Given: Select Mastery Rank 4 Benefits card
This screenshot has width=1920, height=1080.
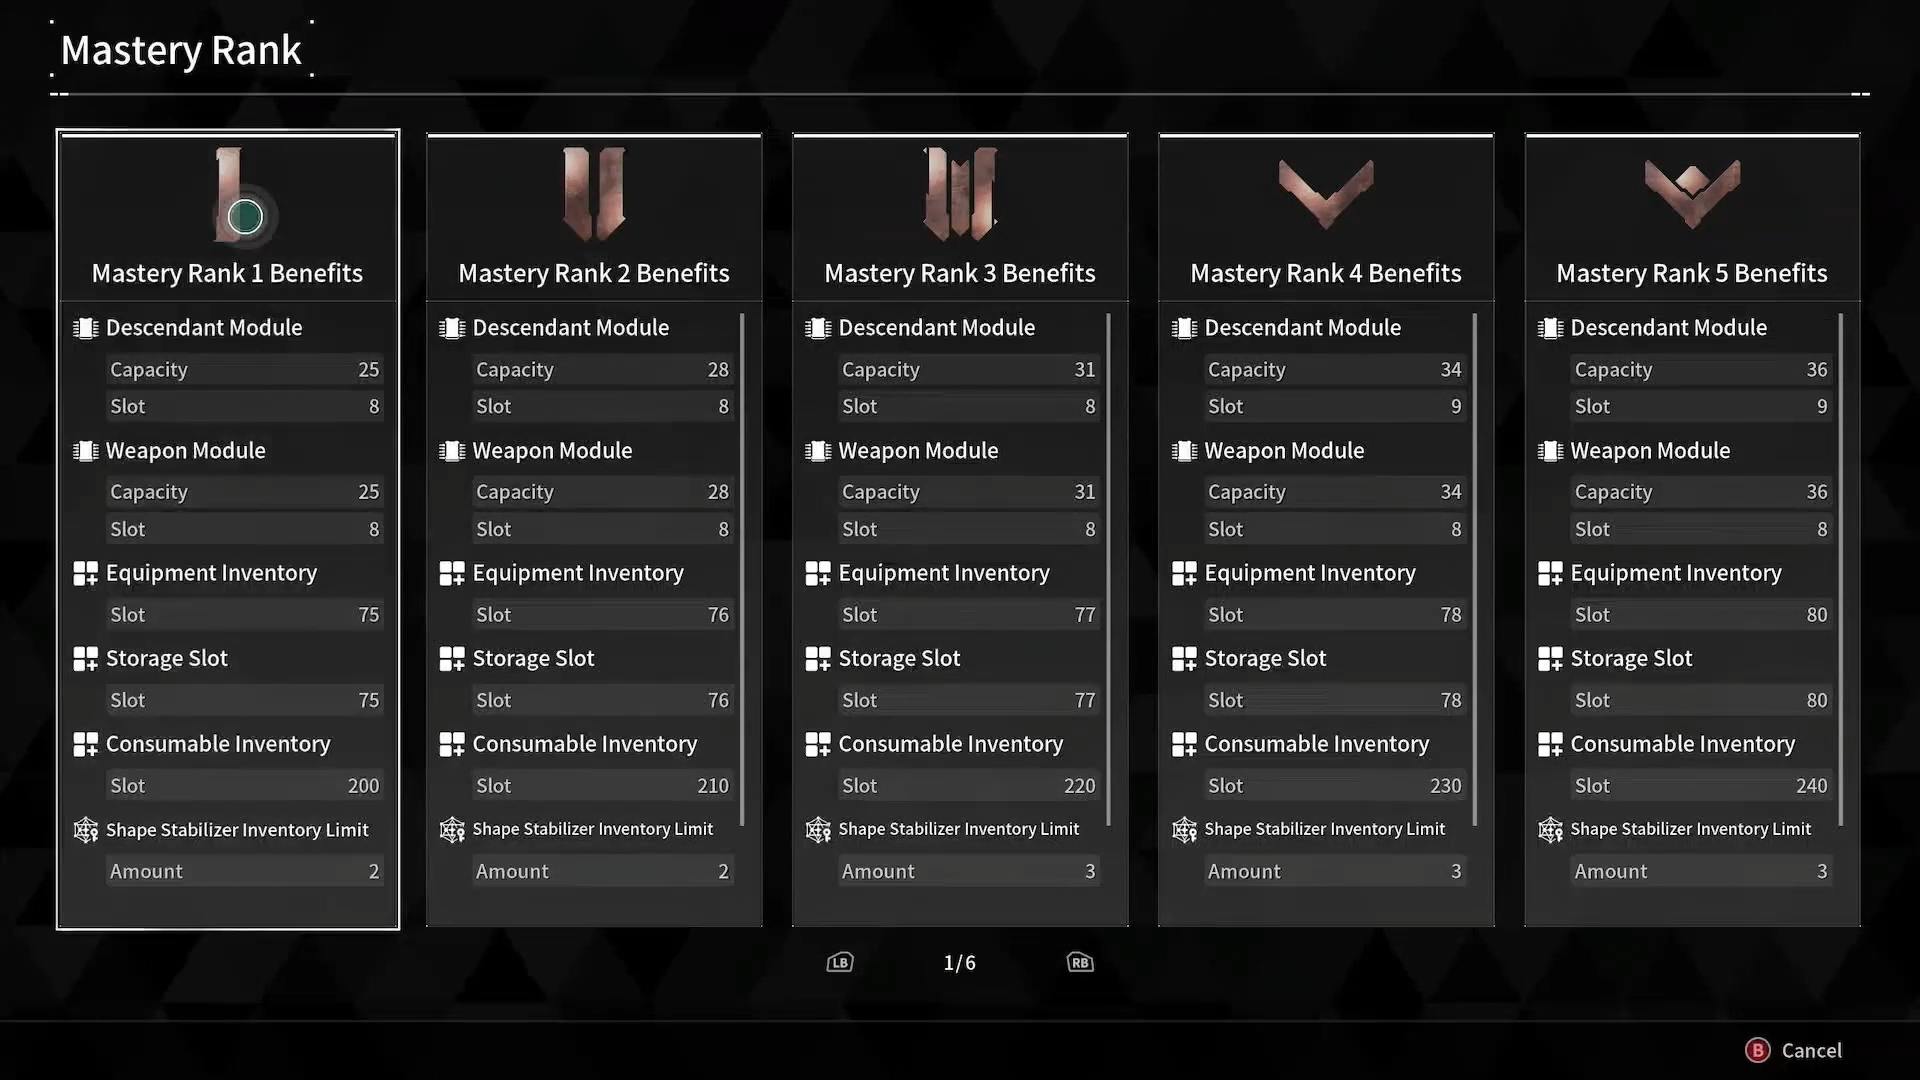Looking at the screenshot, I should [x=1325, y=527].
